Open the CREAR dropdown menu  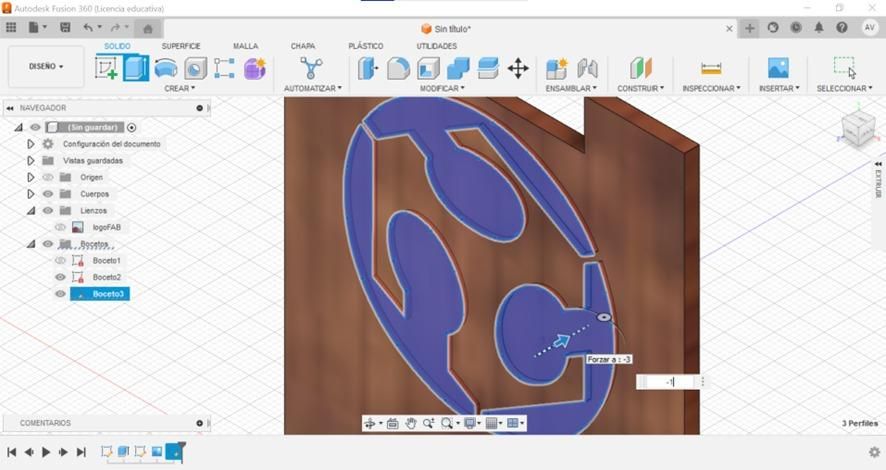180,88
